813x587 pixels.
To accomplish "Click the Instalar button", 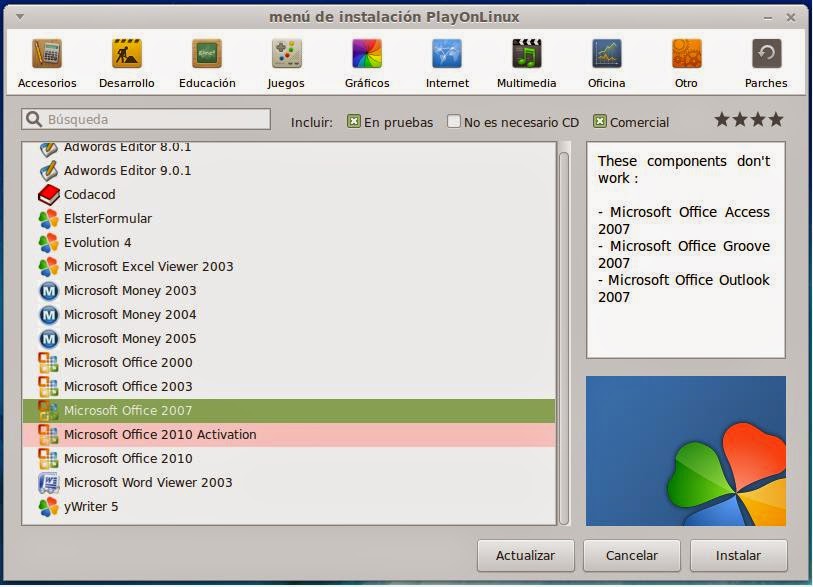I will click(738, 555).
